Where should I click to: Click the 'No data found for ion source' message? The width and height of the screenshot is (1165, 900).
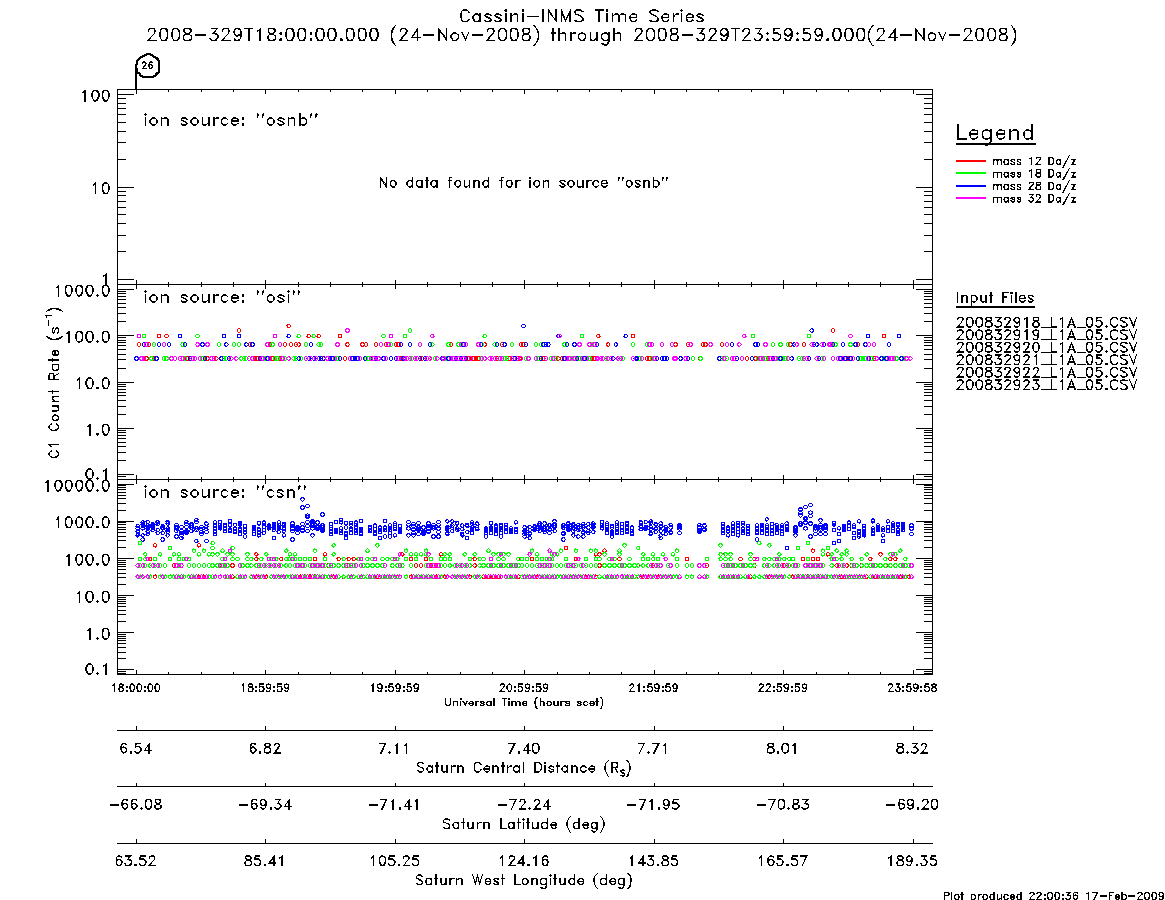(x=524, y=183)
